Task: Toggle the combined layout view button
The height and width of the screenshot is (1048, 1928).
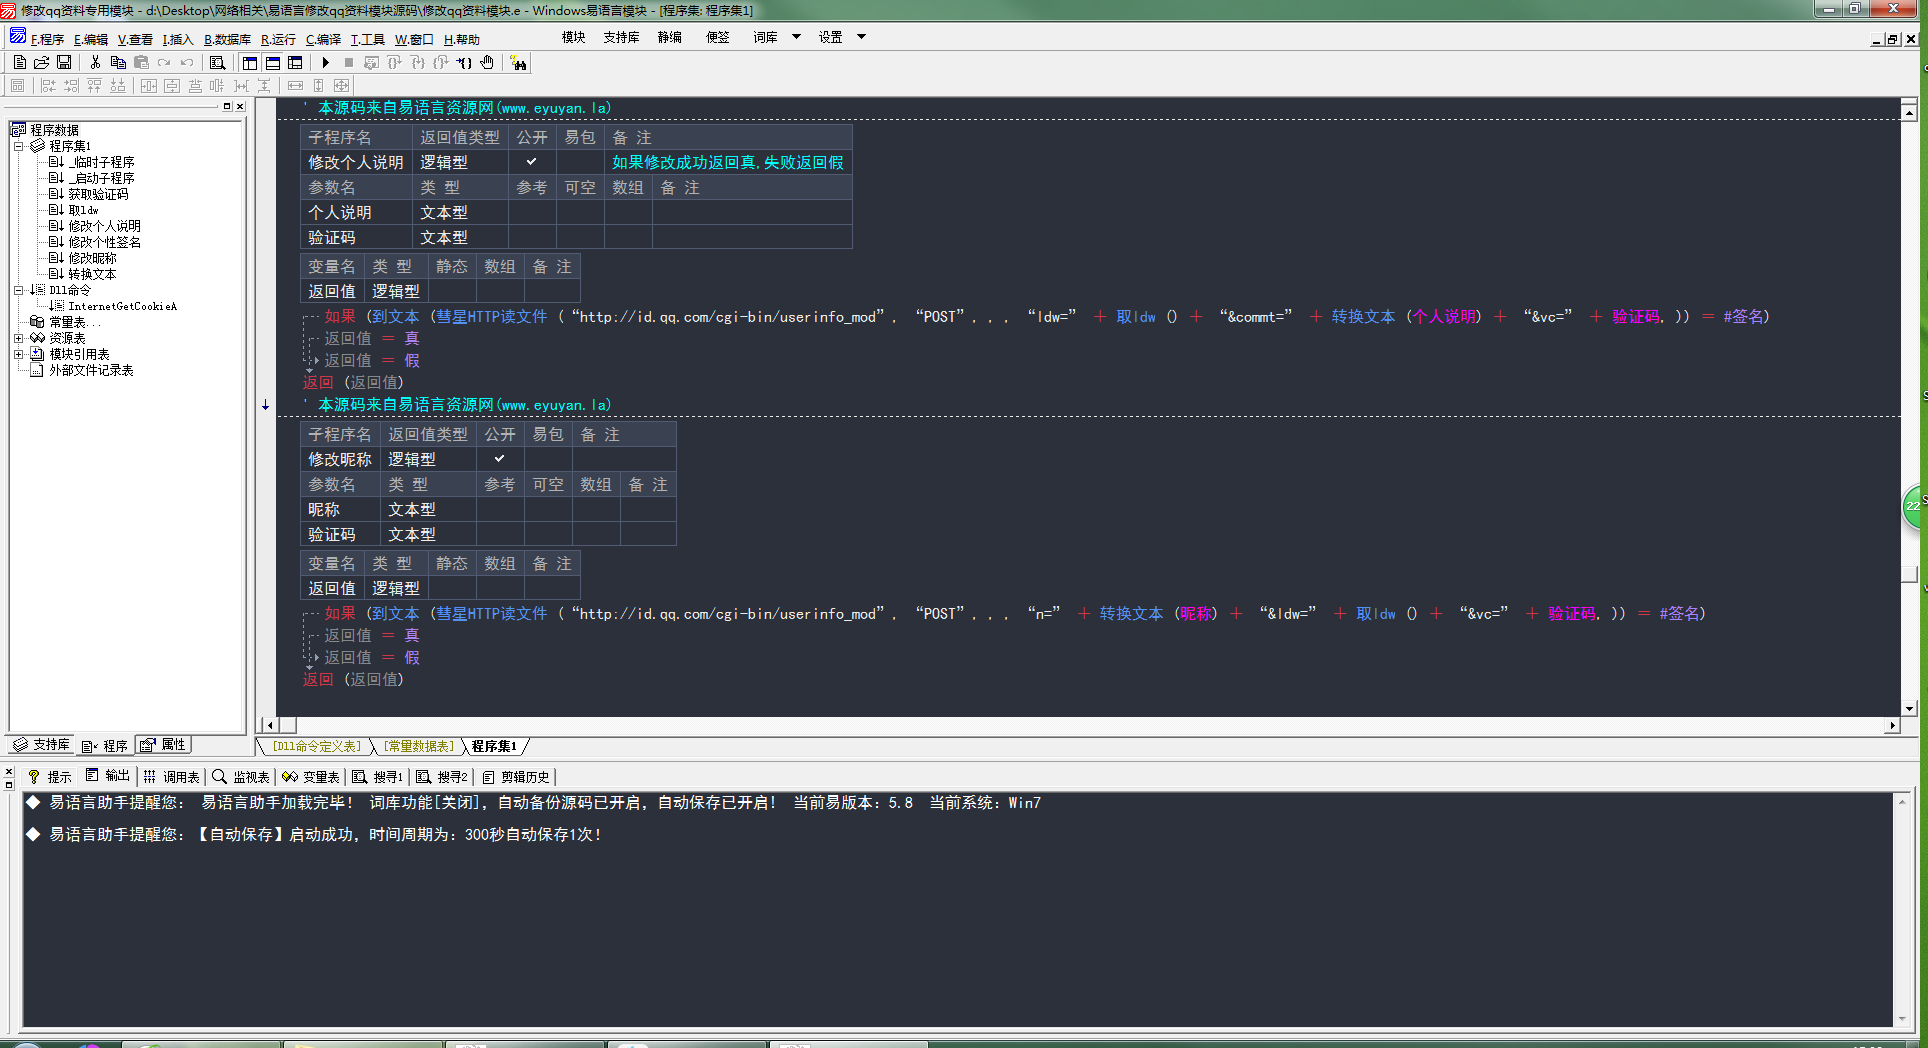Action: coord(295,62)
